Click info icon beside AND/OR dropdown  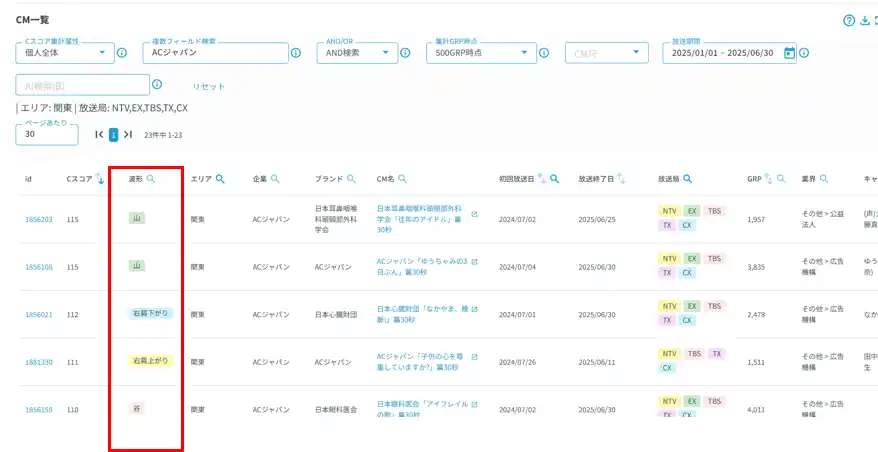(405, 53)
